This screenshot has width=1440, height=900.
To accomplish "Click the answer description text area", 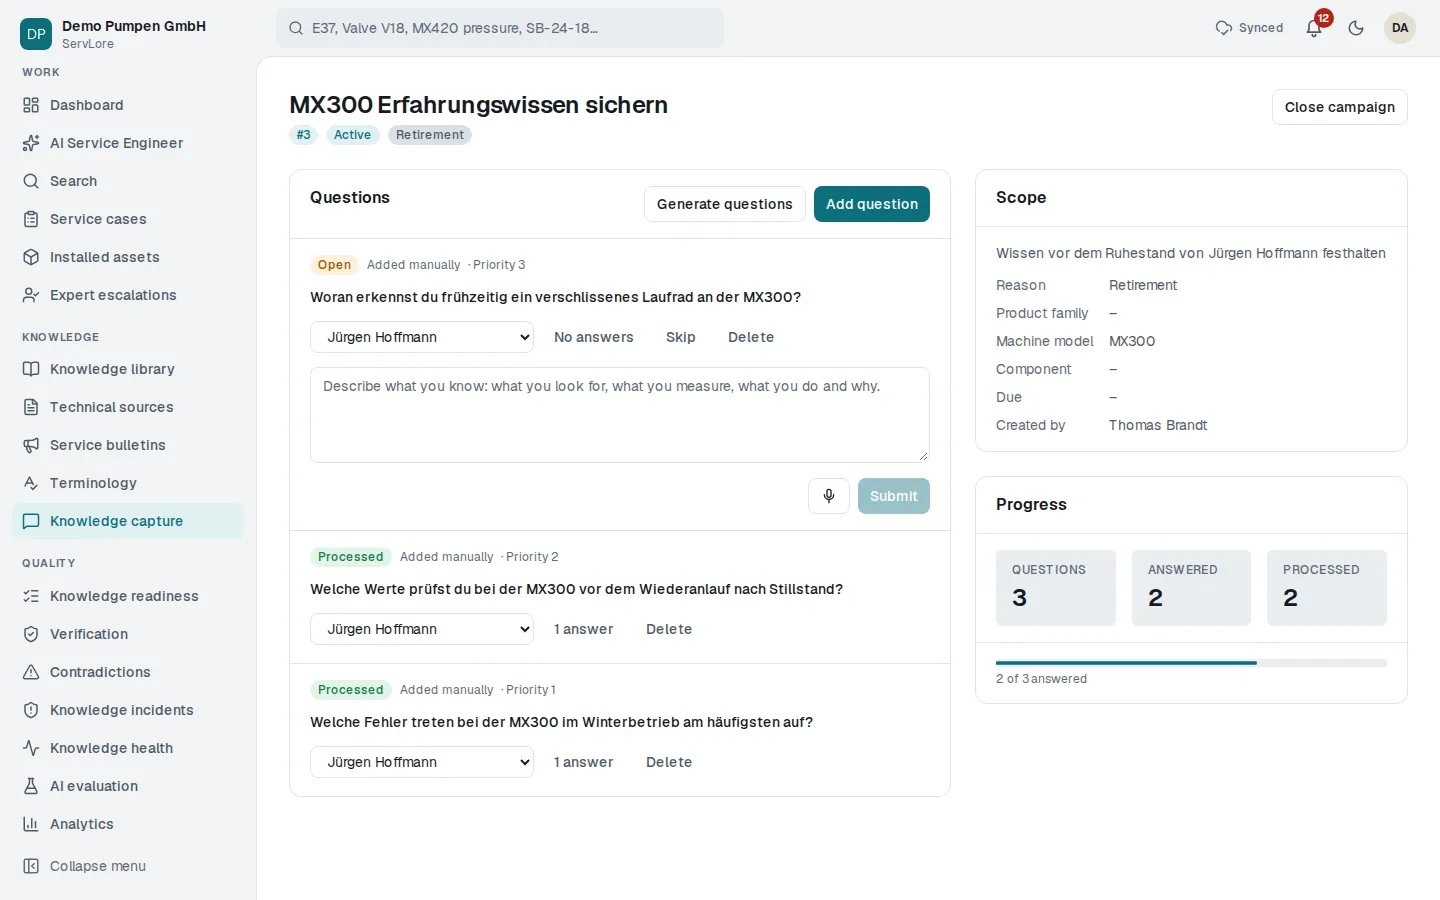I will [620, 415].
